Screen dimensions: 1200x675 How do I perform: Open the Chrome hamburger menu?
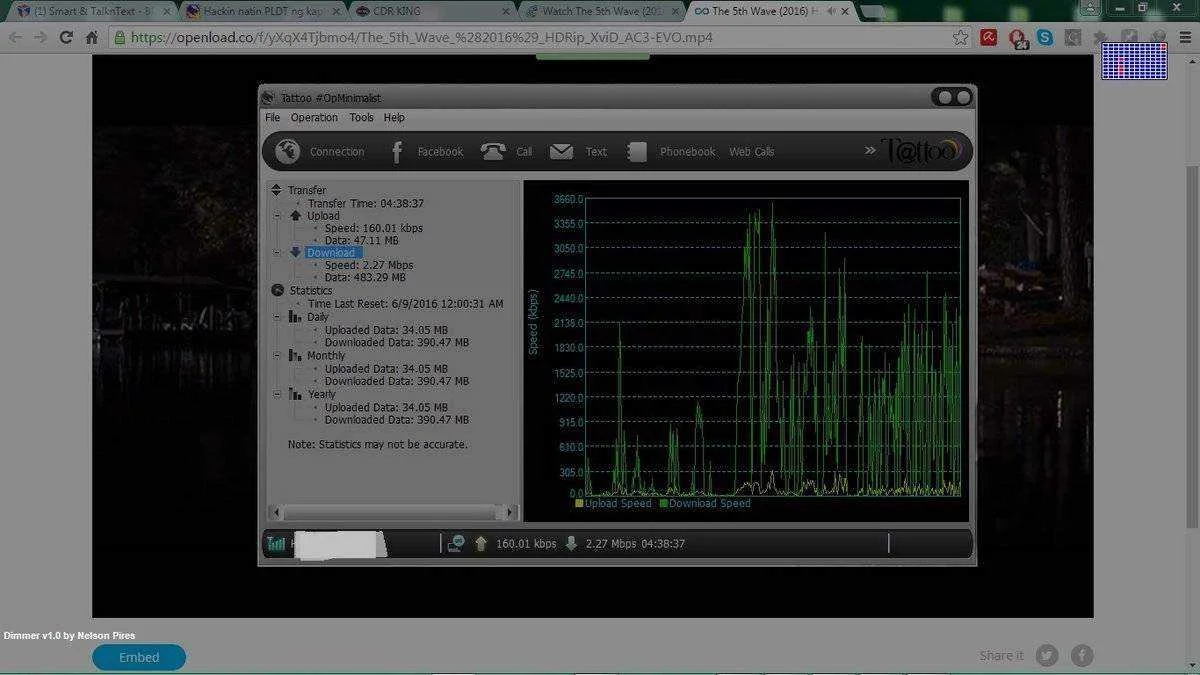[1185, 37]
